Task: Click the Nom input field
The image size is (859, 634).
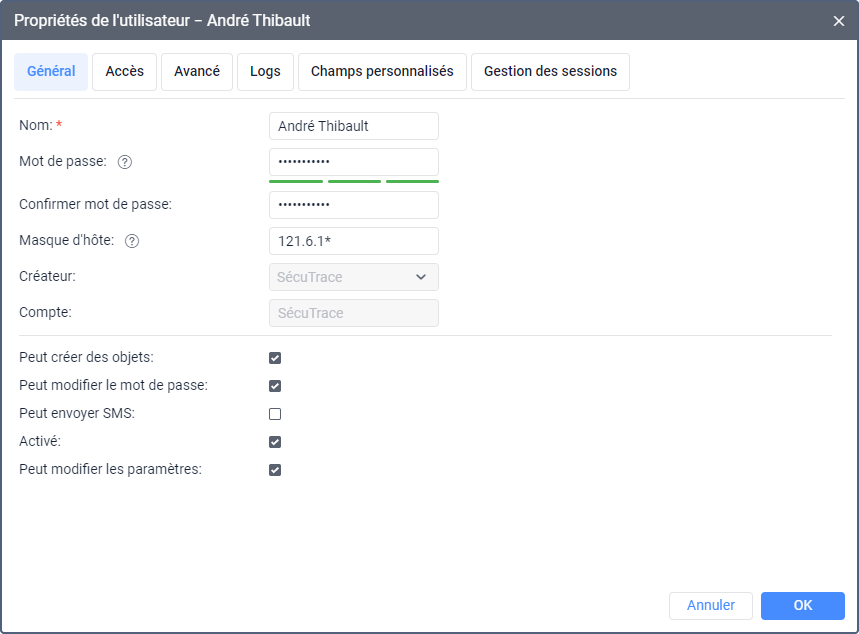Action: [x=354, y=126]
